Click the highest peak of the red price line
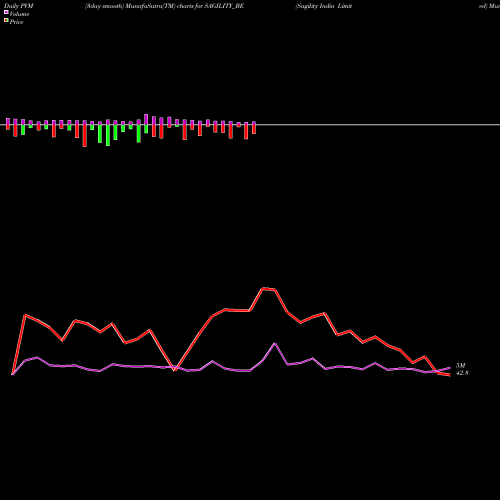The image size is (500, 500). point(263,288)
